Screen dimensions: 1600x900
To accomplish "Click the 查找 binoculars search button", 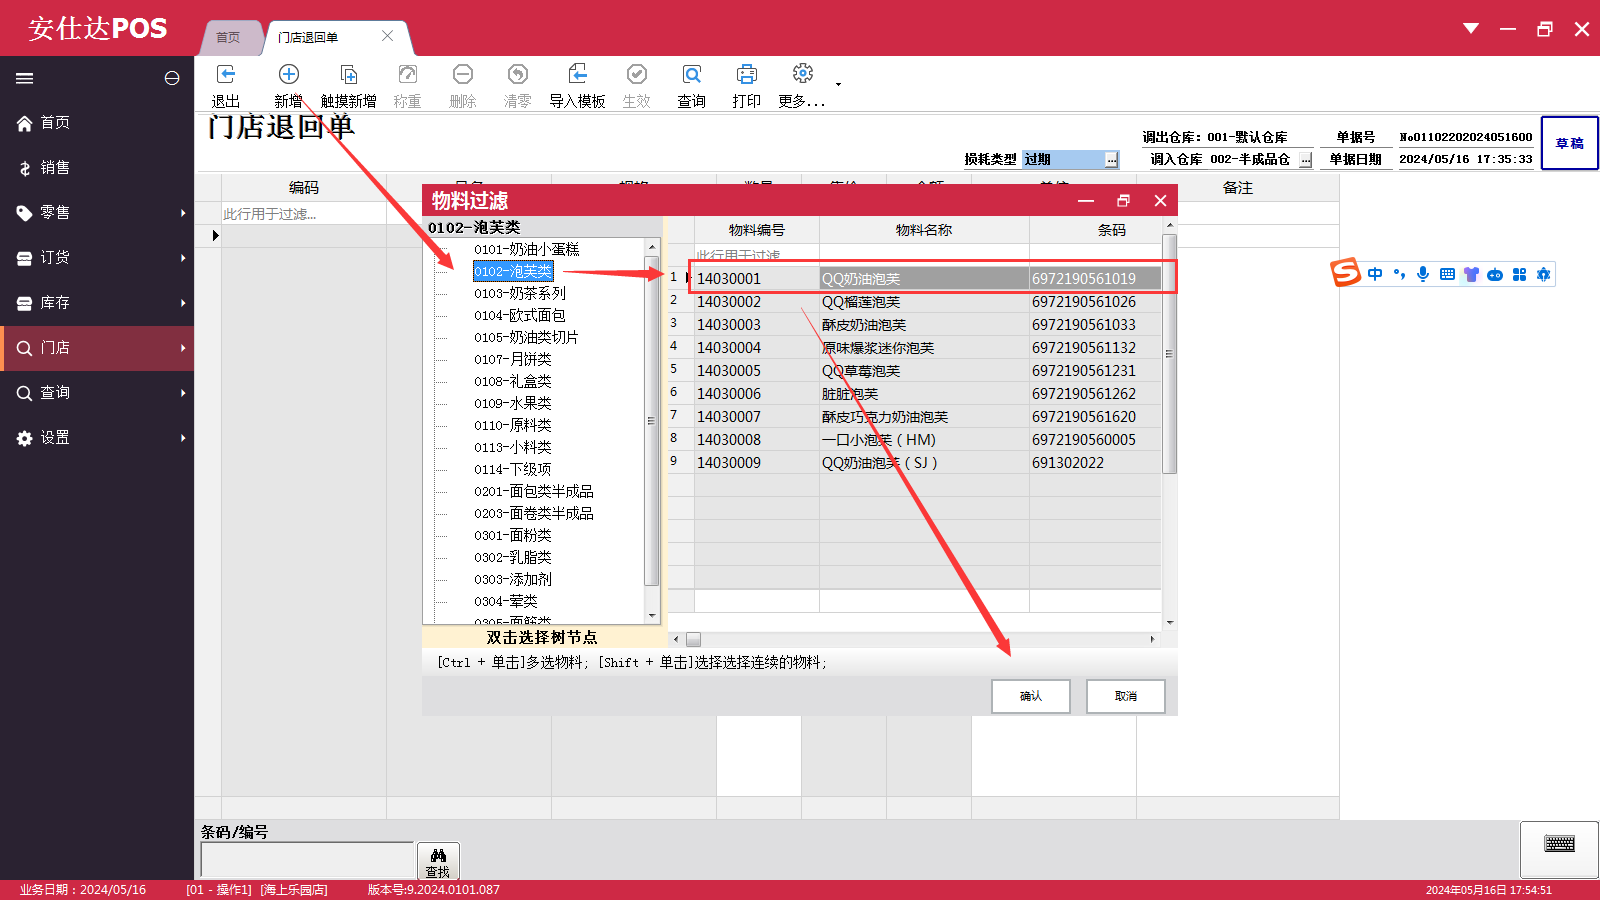I will tap(438, 861).
